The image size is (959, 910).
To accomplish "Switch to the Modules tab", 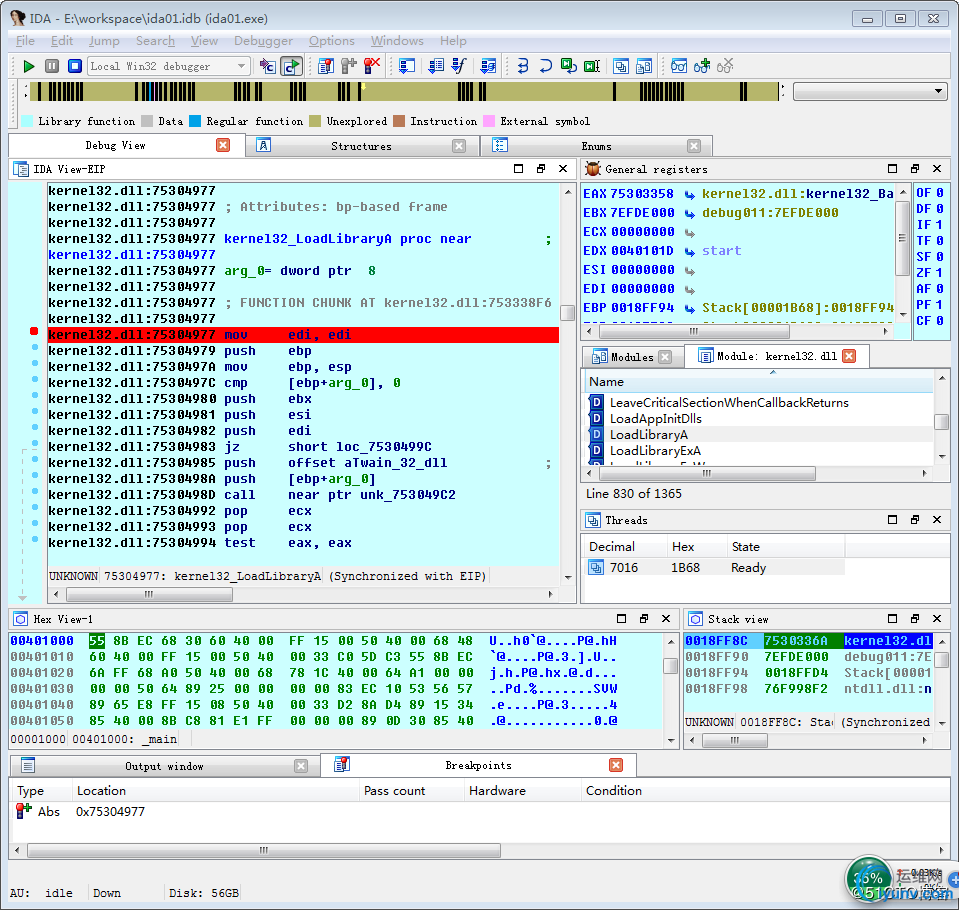I will coord(632,357).
